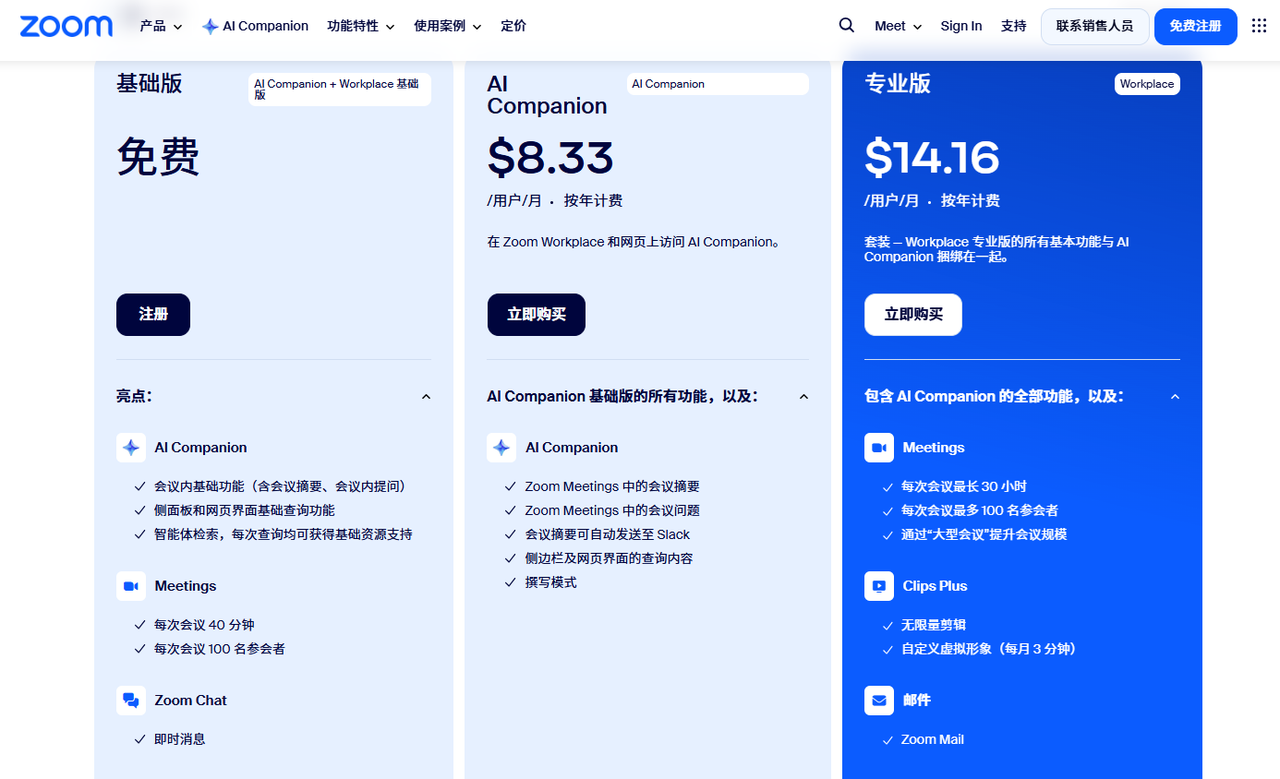Open the search magnifier icon
Viewport: 1280px width, 779px height.
[x=847, y=26]
